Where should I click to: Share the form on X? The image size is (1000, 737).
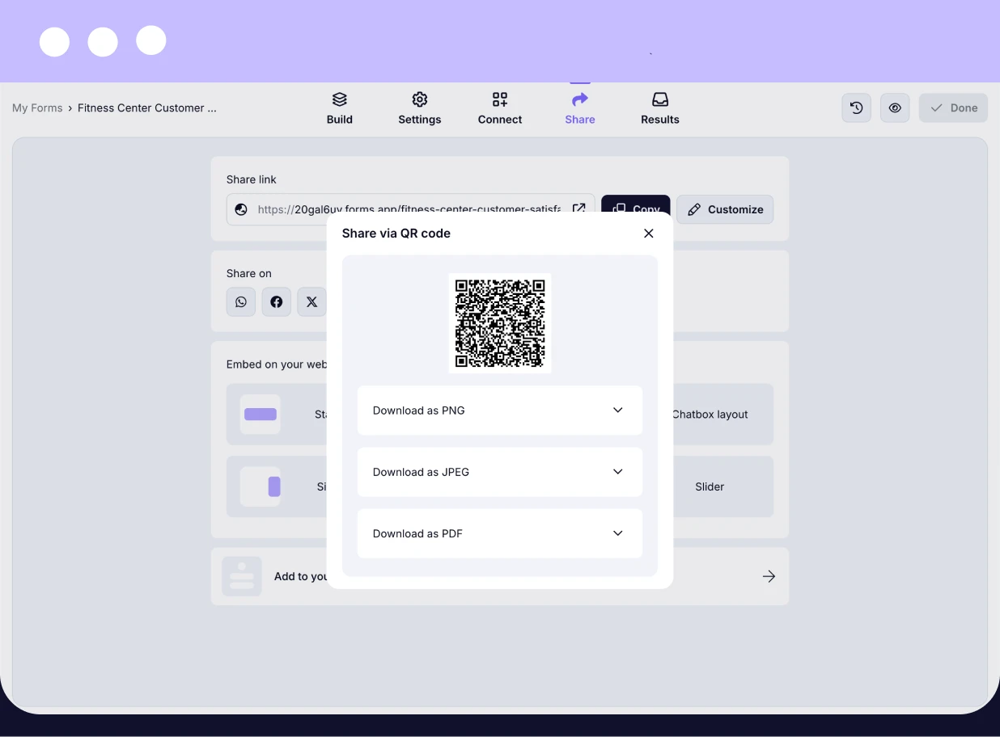311,301
